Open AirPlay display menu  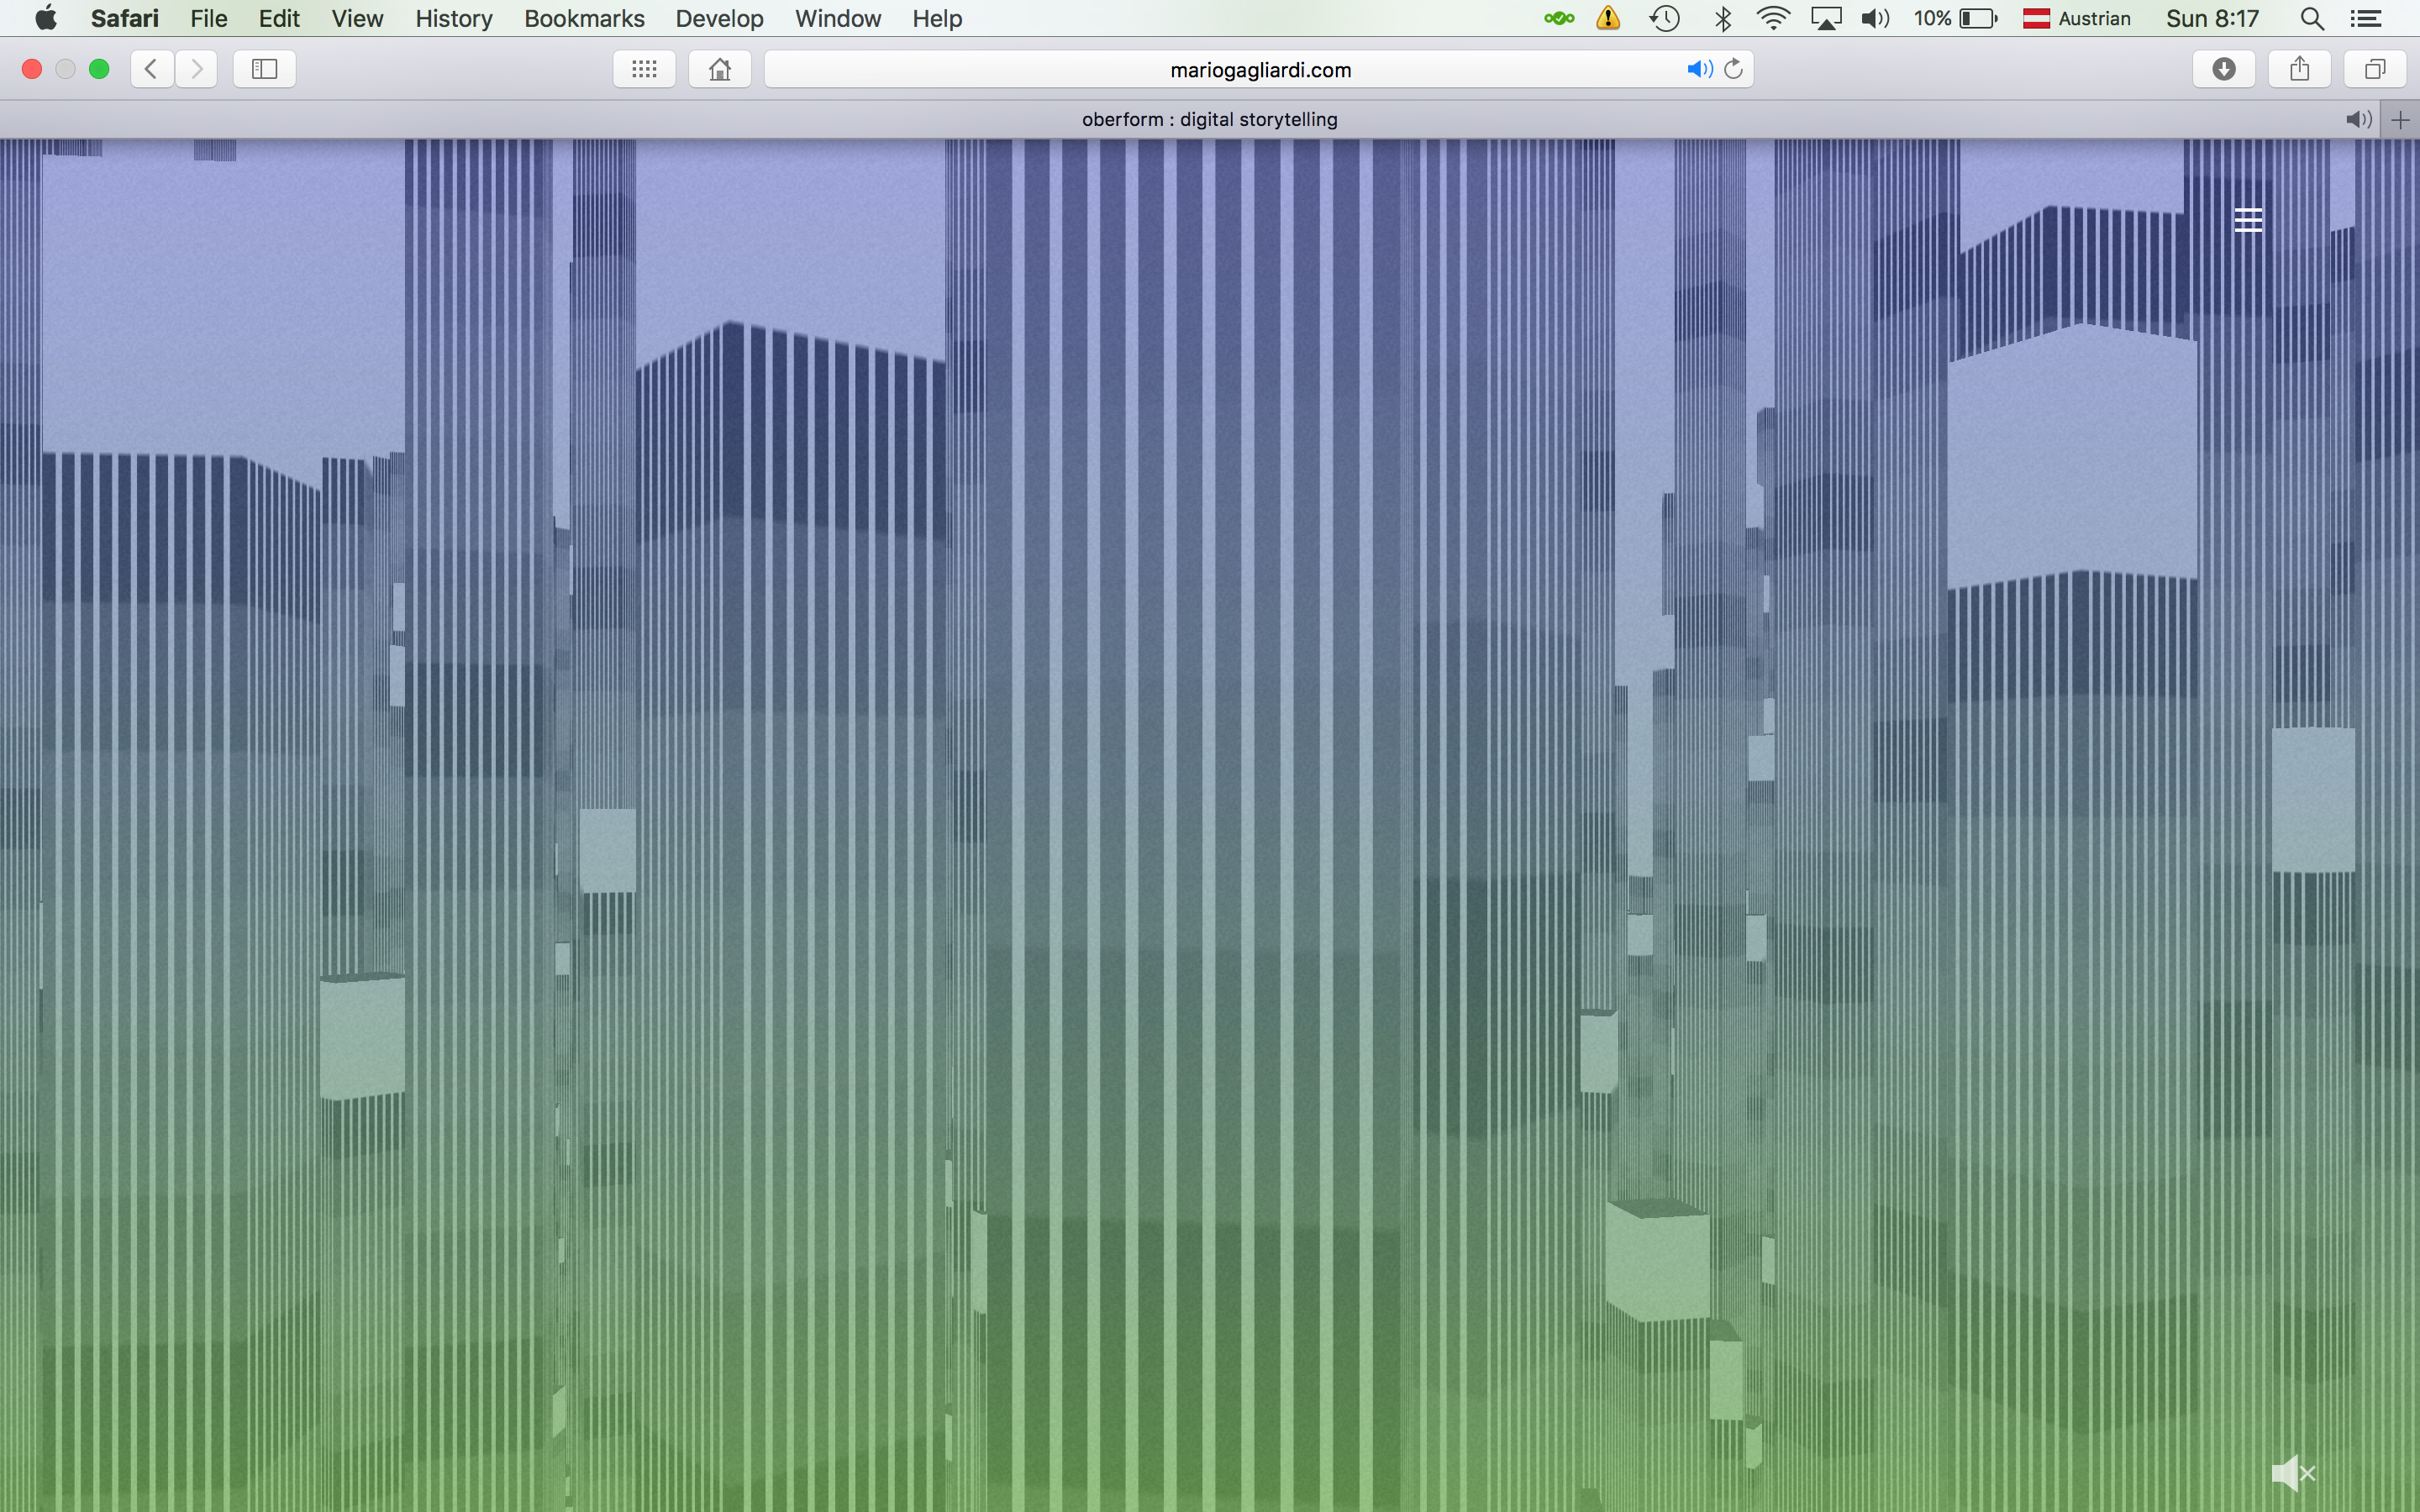coord(1826,18)
